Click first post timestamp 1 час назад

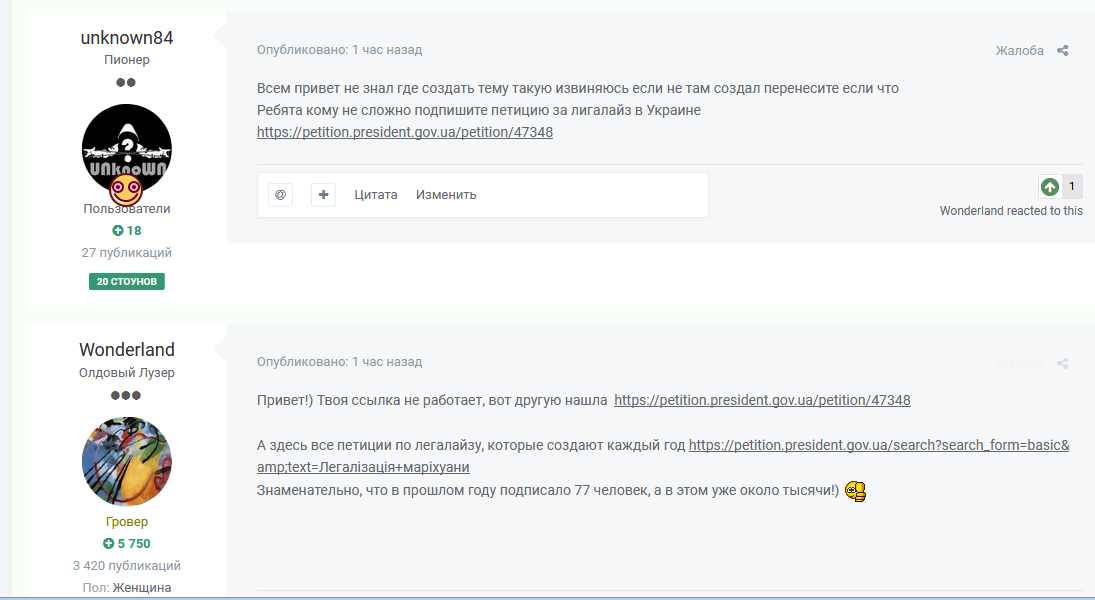[x=387, y=50]
